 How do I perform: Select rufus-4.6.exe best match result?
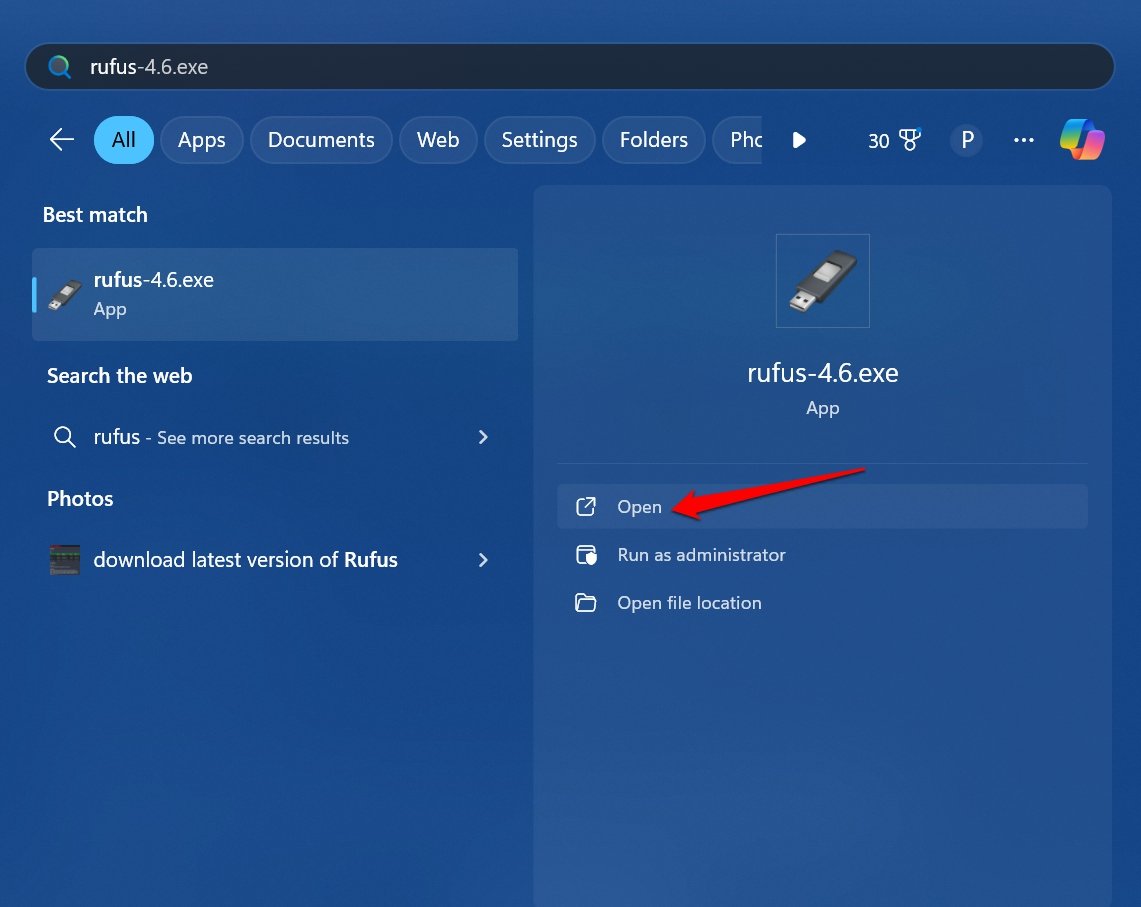(x=275, y=294)
